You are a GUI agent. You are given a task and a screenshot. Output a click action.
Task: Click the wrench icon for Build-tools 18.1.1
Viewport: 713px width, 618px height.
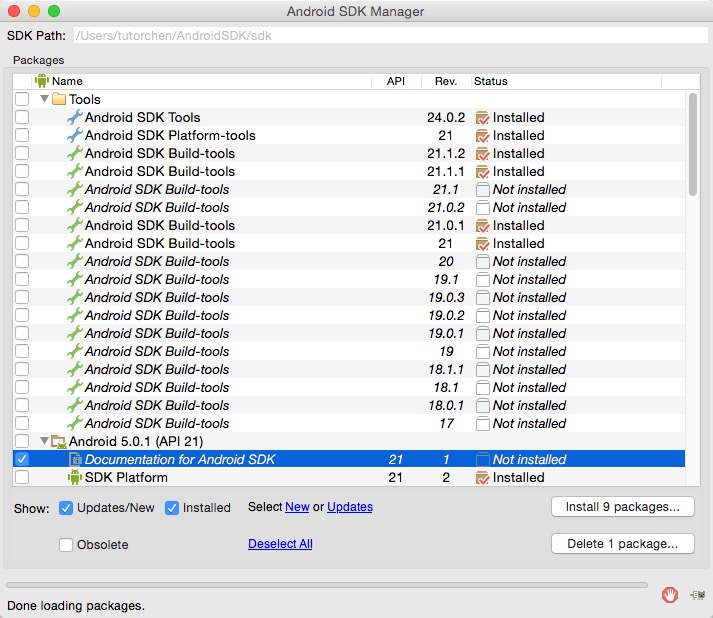(x=75, y=369)
